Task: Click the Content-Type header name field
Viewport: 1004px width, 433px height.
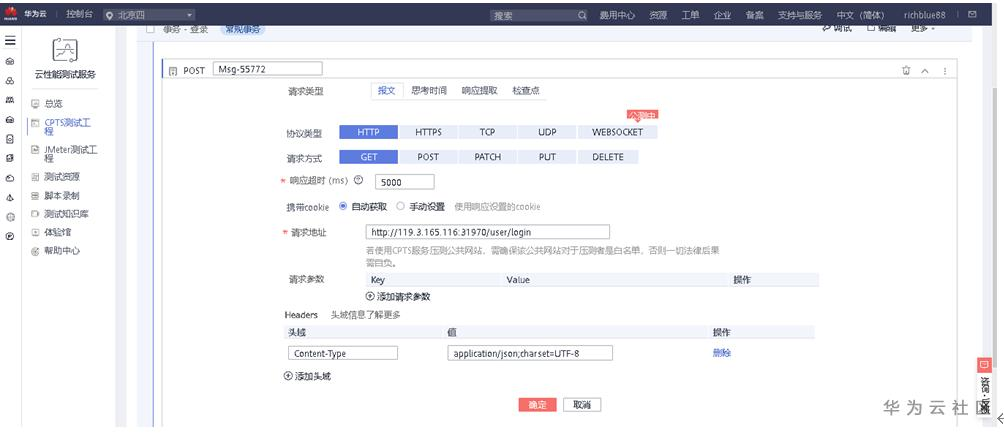Action: [x=343, y=353]
